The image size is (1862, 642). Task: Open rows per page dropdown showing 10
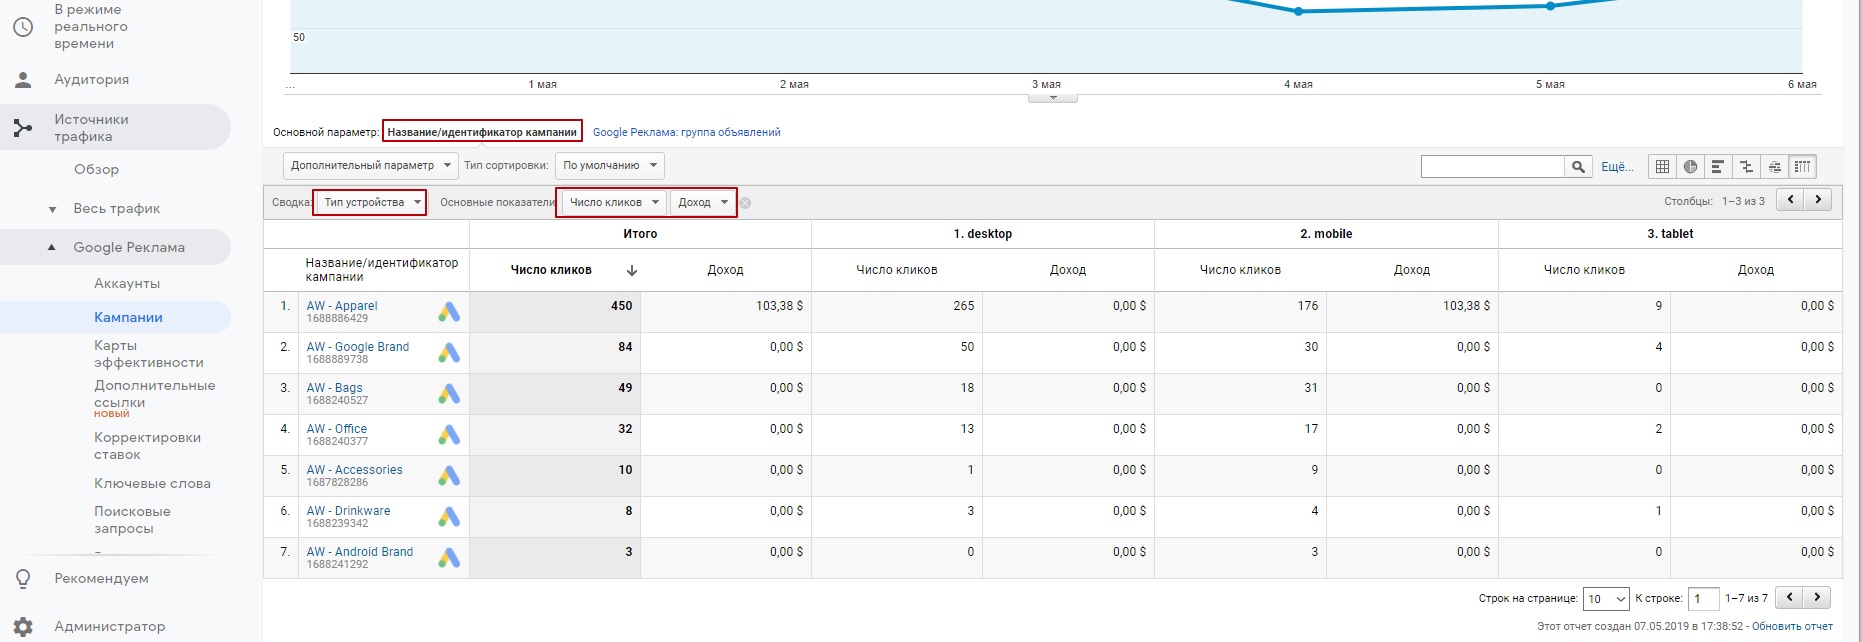pos(1606,599)
